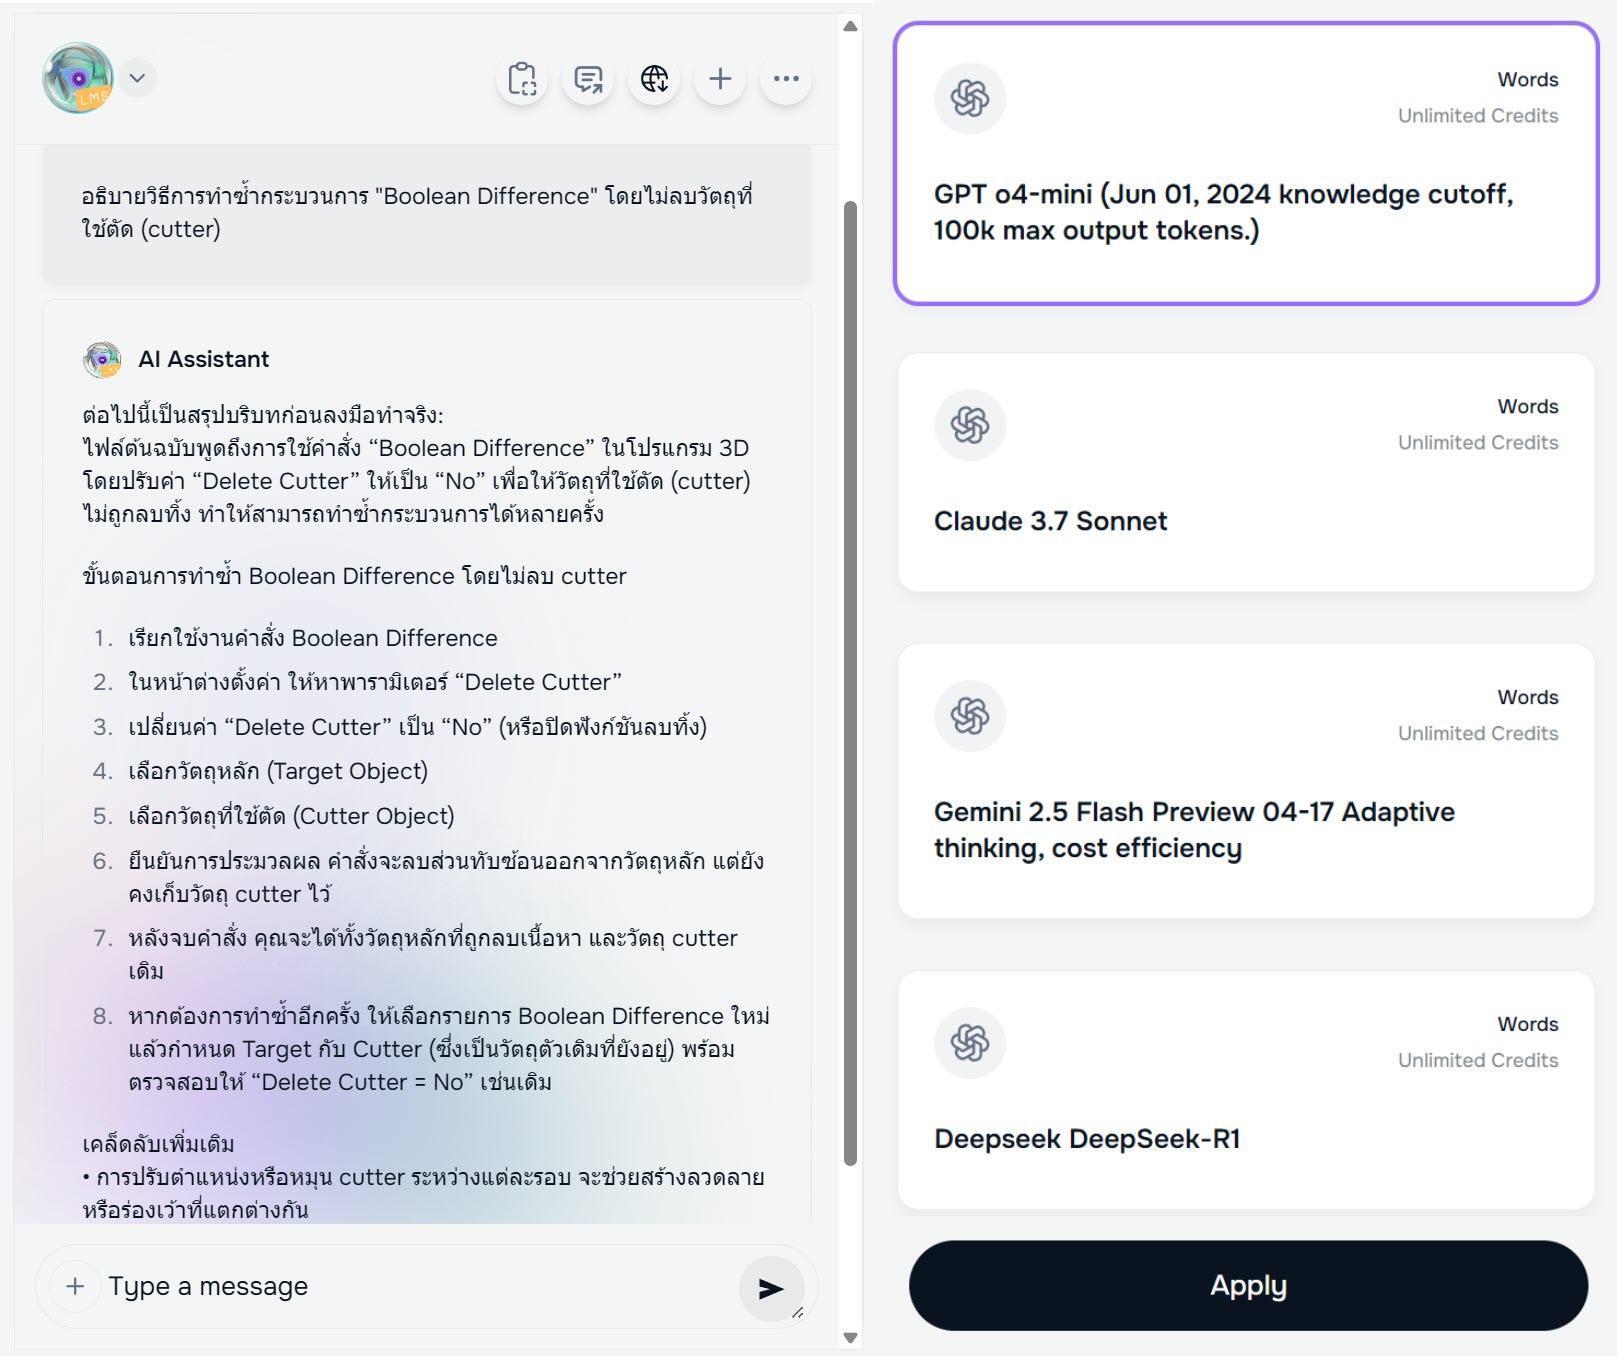Click the user message about Boolean Difference
Viewport: 1617px width, 1356px height.
pyautogui.click(x=427, y=213)
